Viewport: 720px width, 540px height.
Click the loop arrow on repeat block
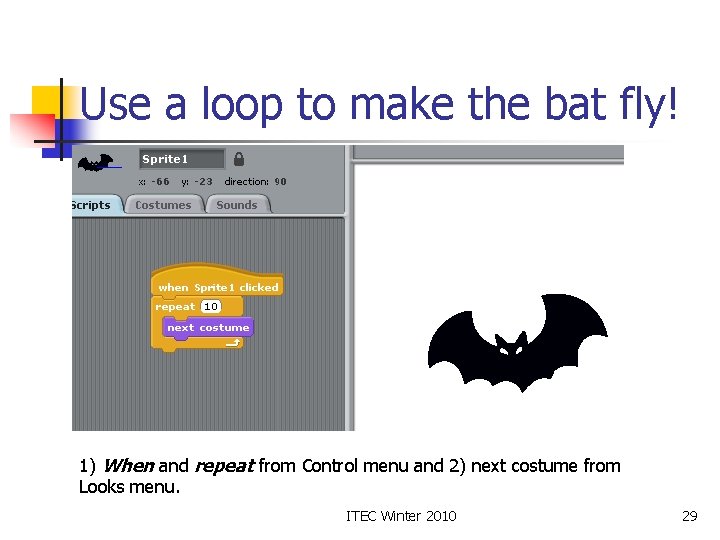(233, 343)
